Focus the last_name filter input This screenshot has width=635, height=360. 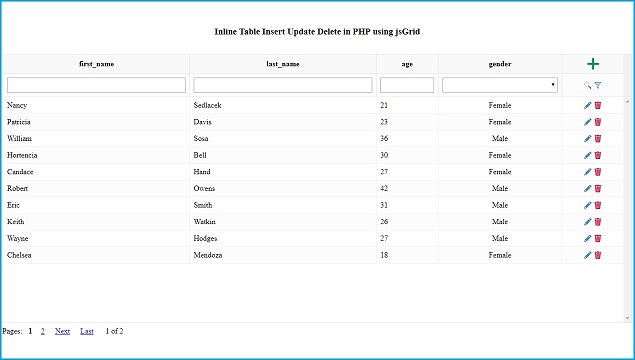click(283, 85)
